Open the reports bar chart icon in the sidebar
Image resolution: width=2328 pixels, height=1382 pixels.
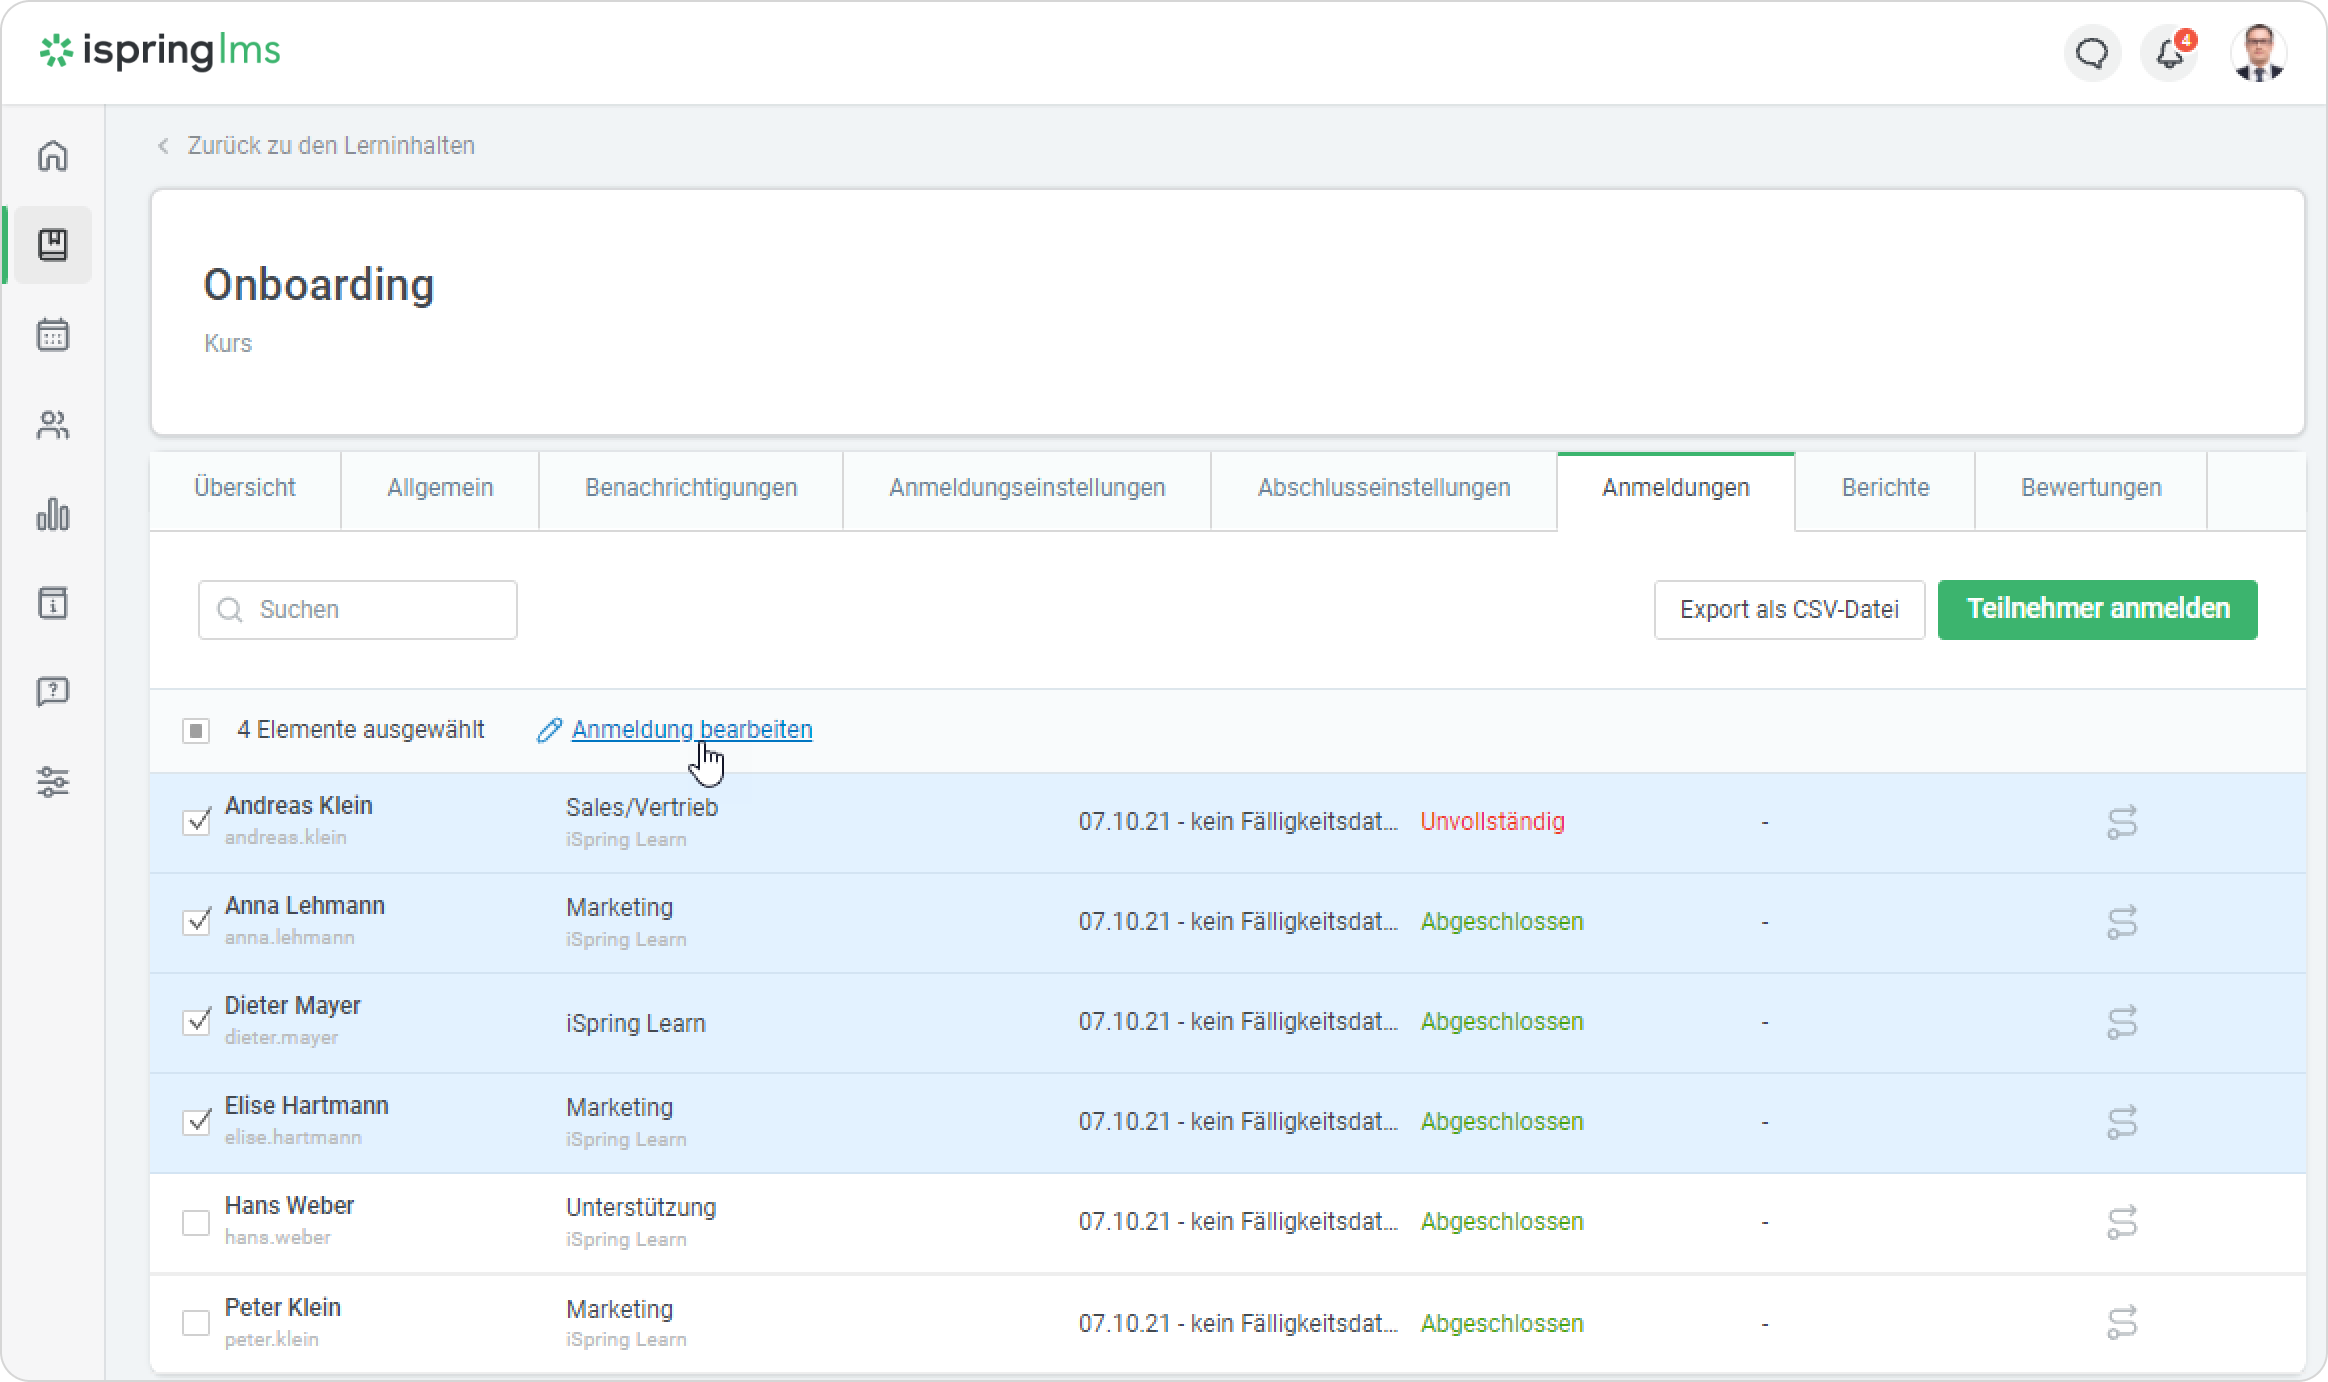pos(53,515)
